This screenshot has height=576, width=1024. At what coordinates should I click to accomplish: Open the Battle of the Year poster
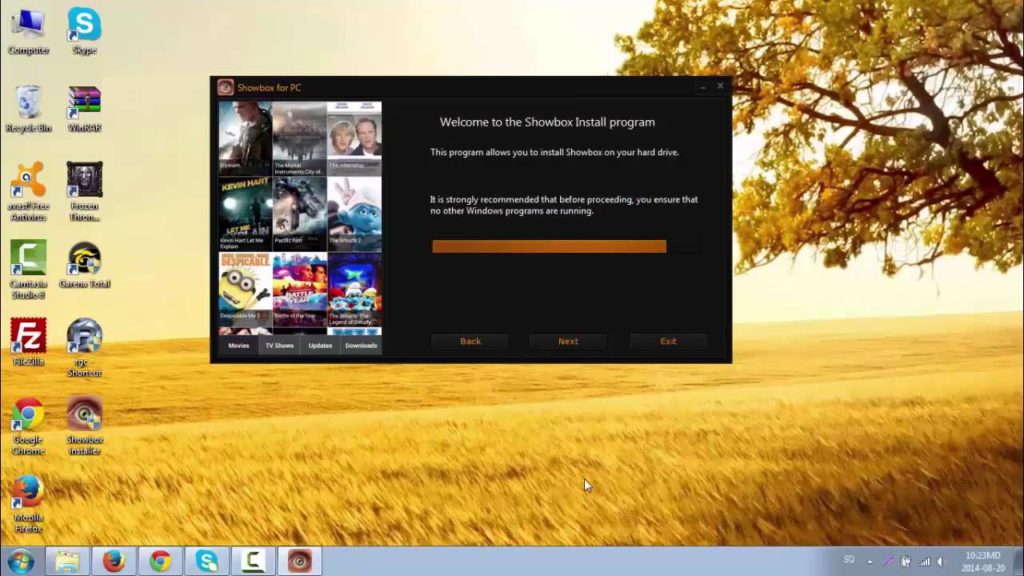[x=300, y=289]
